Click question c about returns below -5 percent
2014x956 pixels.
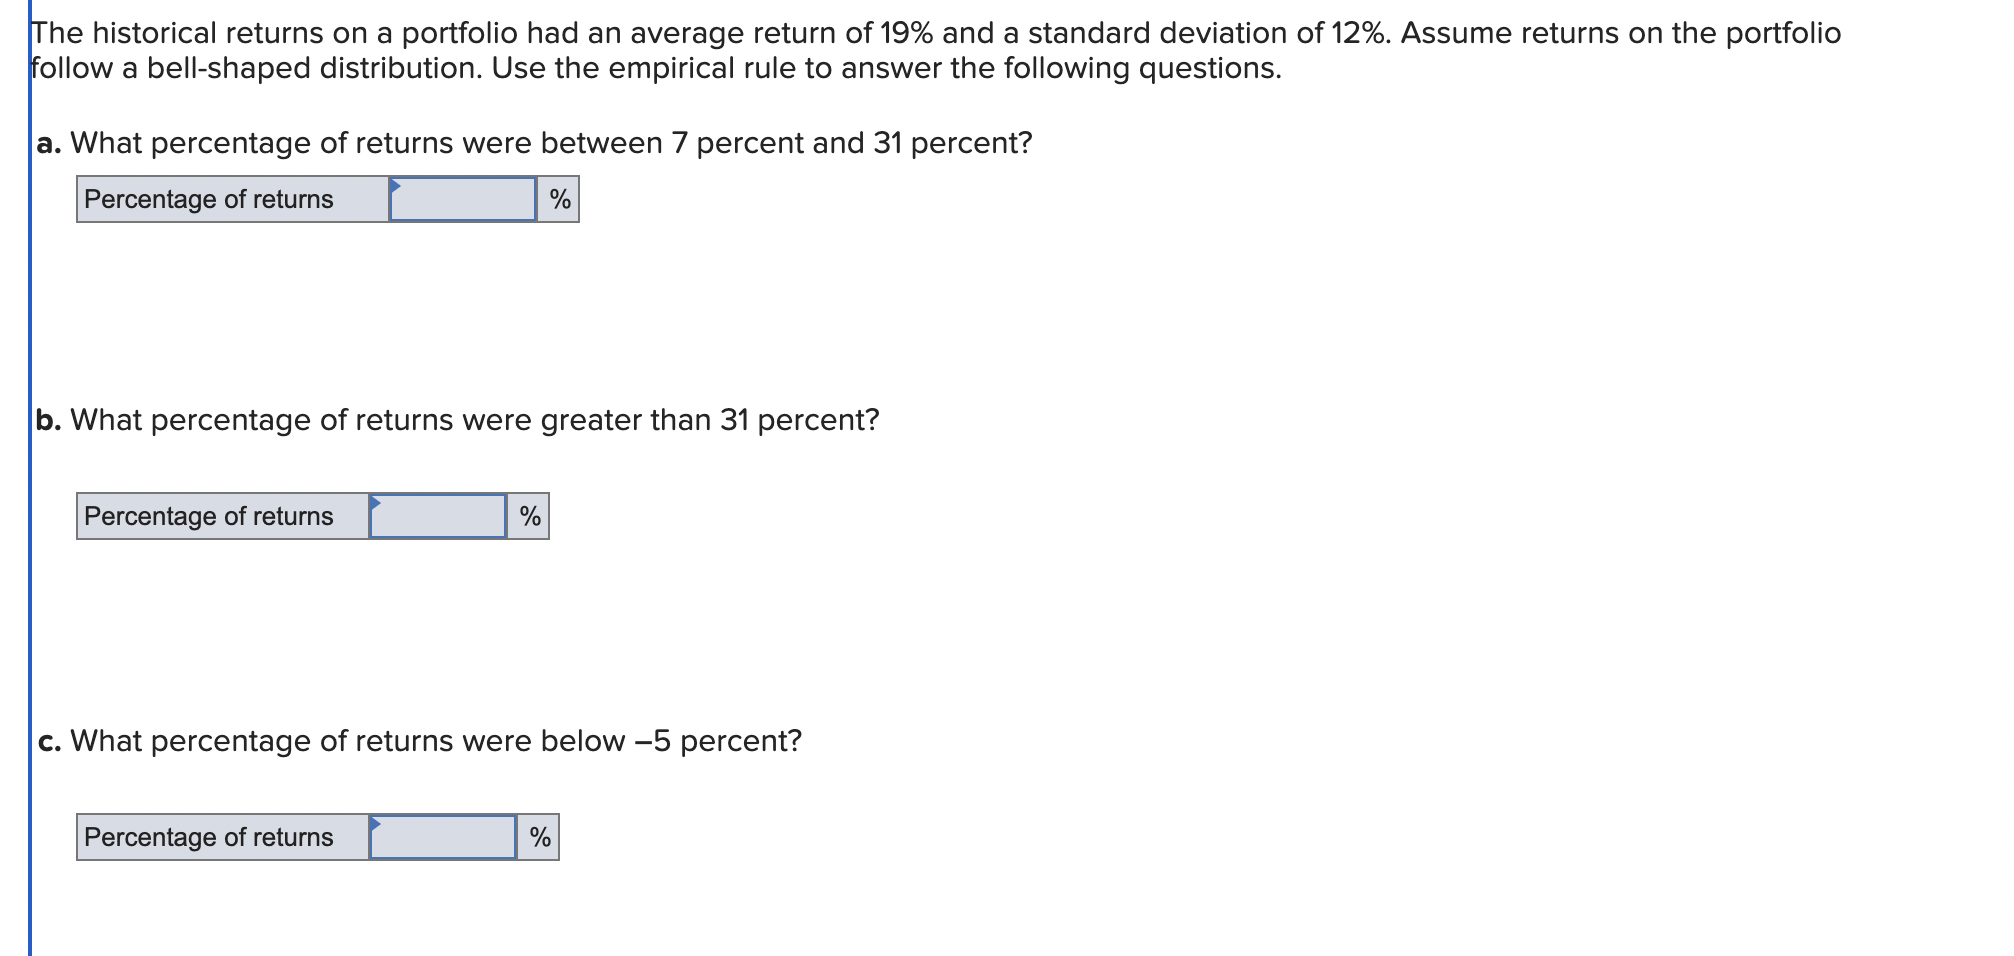pyautogui.click(x=420, y=741)
